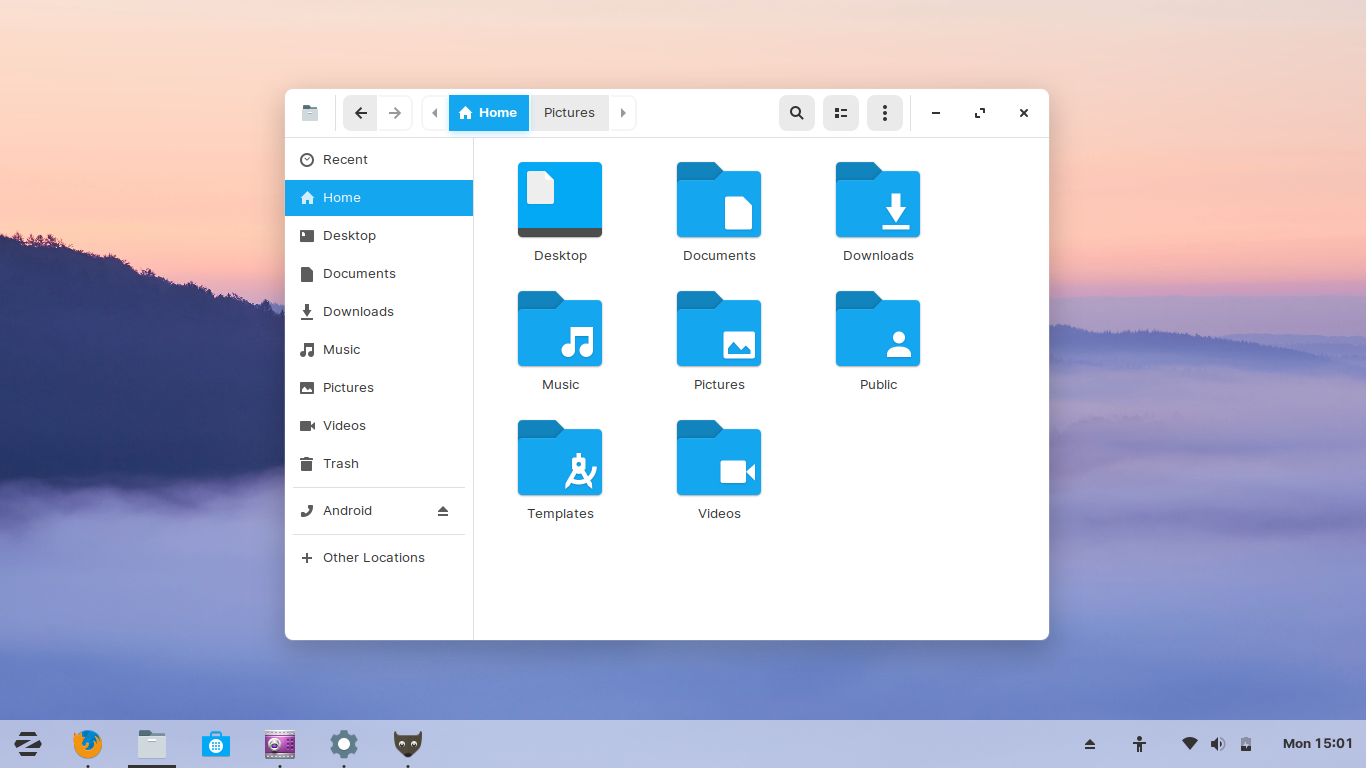Maximize the Files window

coord(980,113)
